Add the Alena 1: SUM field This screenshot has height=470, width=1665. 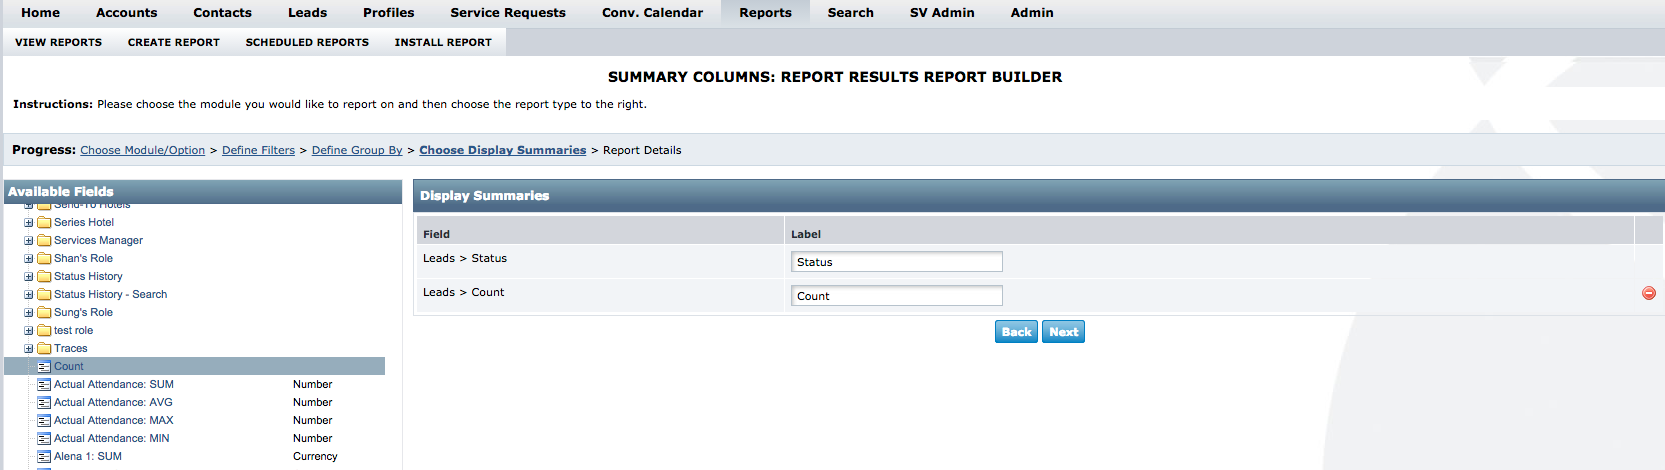(x=88, y=456)
